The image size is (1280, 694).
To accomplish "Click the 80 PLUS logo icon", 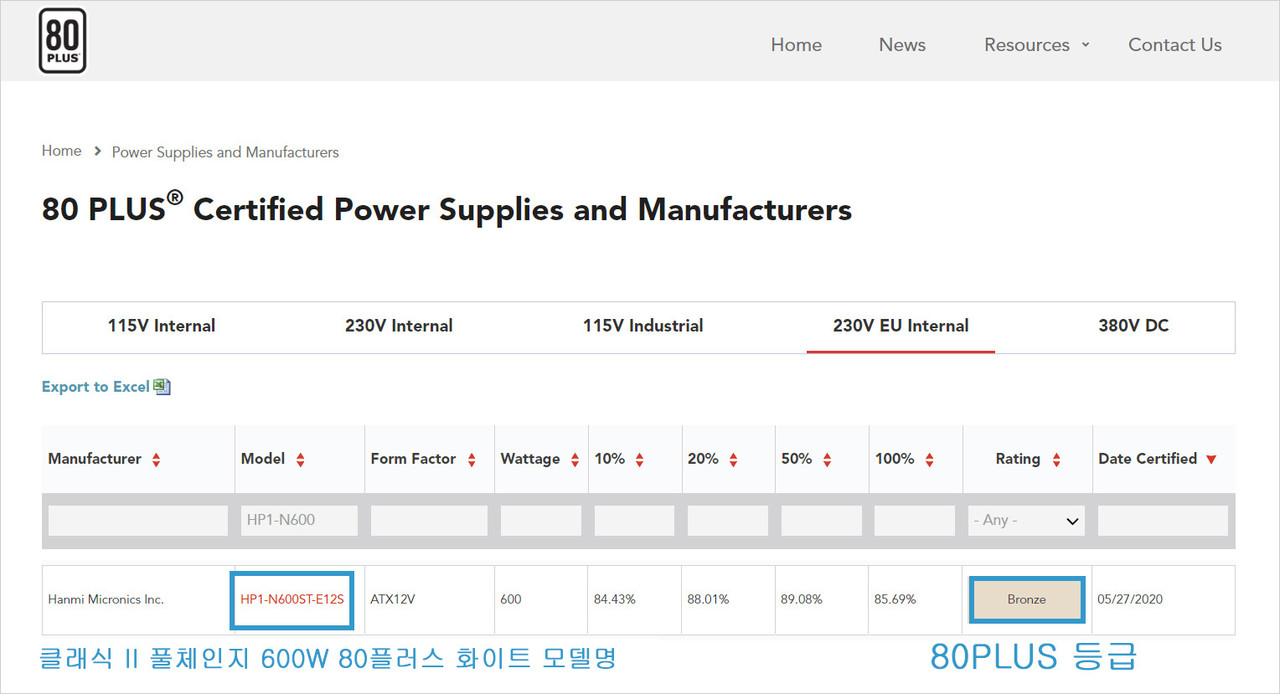I will [x=62, y=41].
